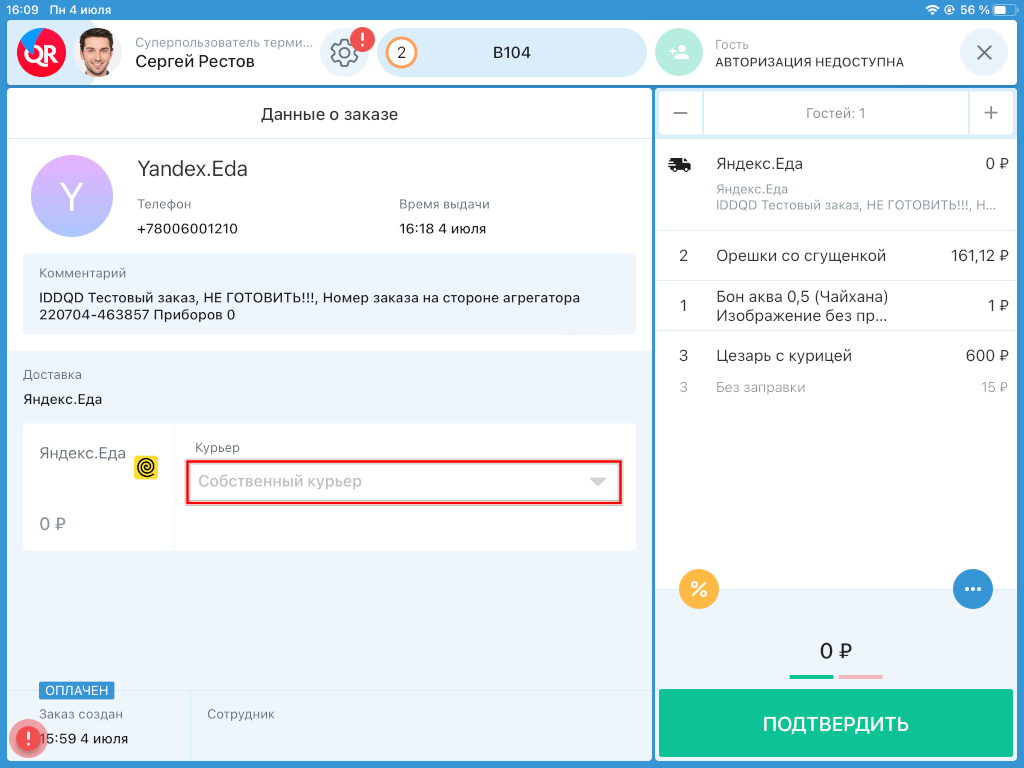Image resolution: width=1024 pixels, height=768 pixels.
Task: Tap the delivery truck icon
Action: [x=679, y=165]
